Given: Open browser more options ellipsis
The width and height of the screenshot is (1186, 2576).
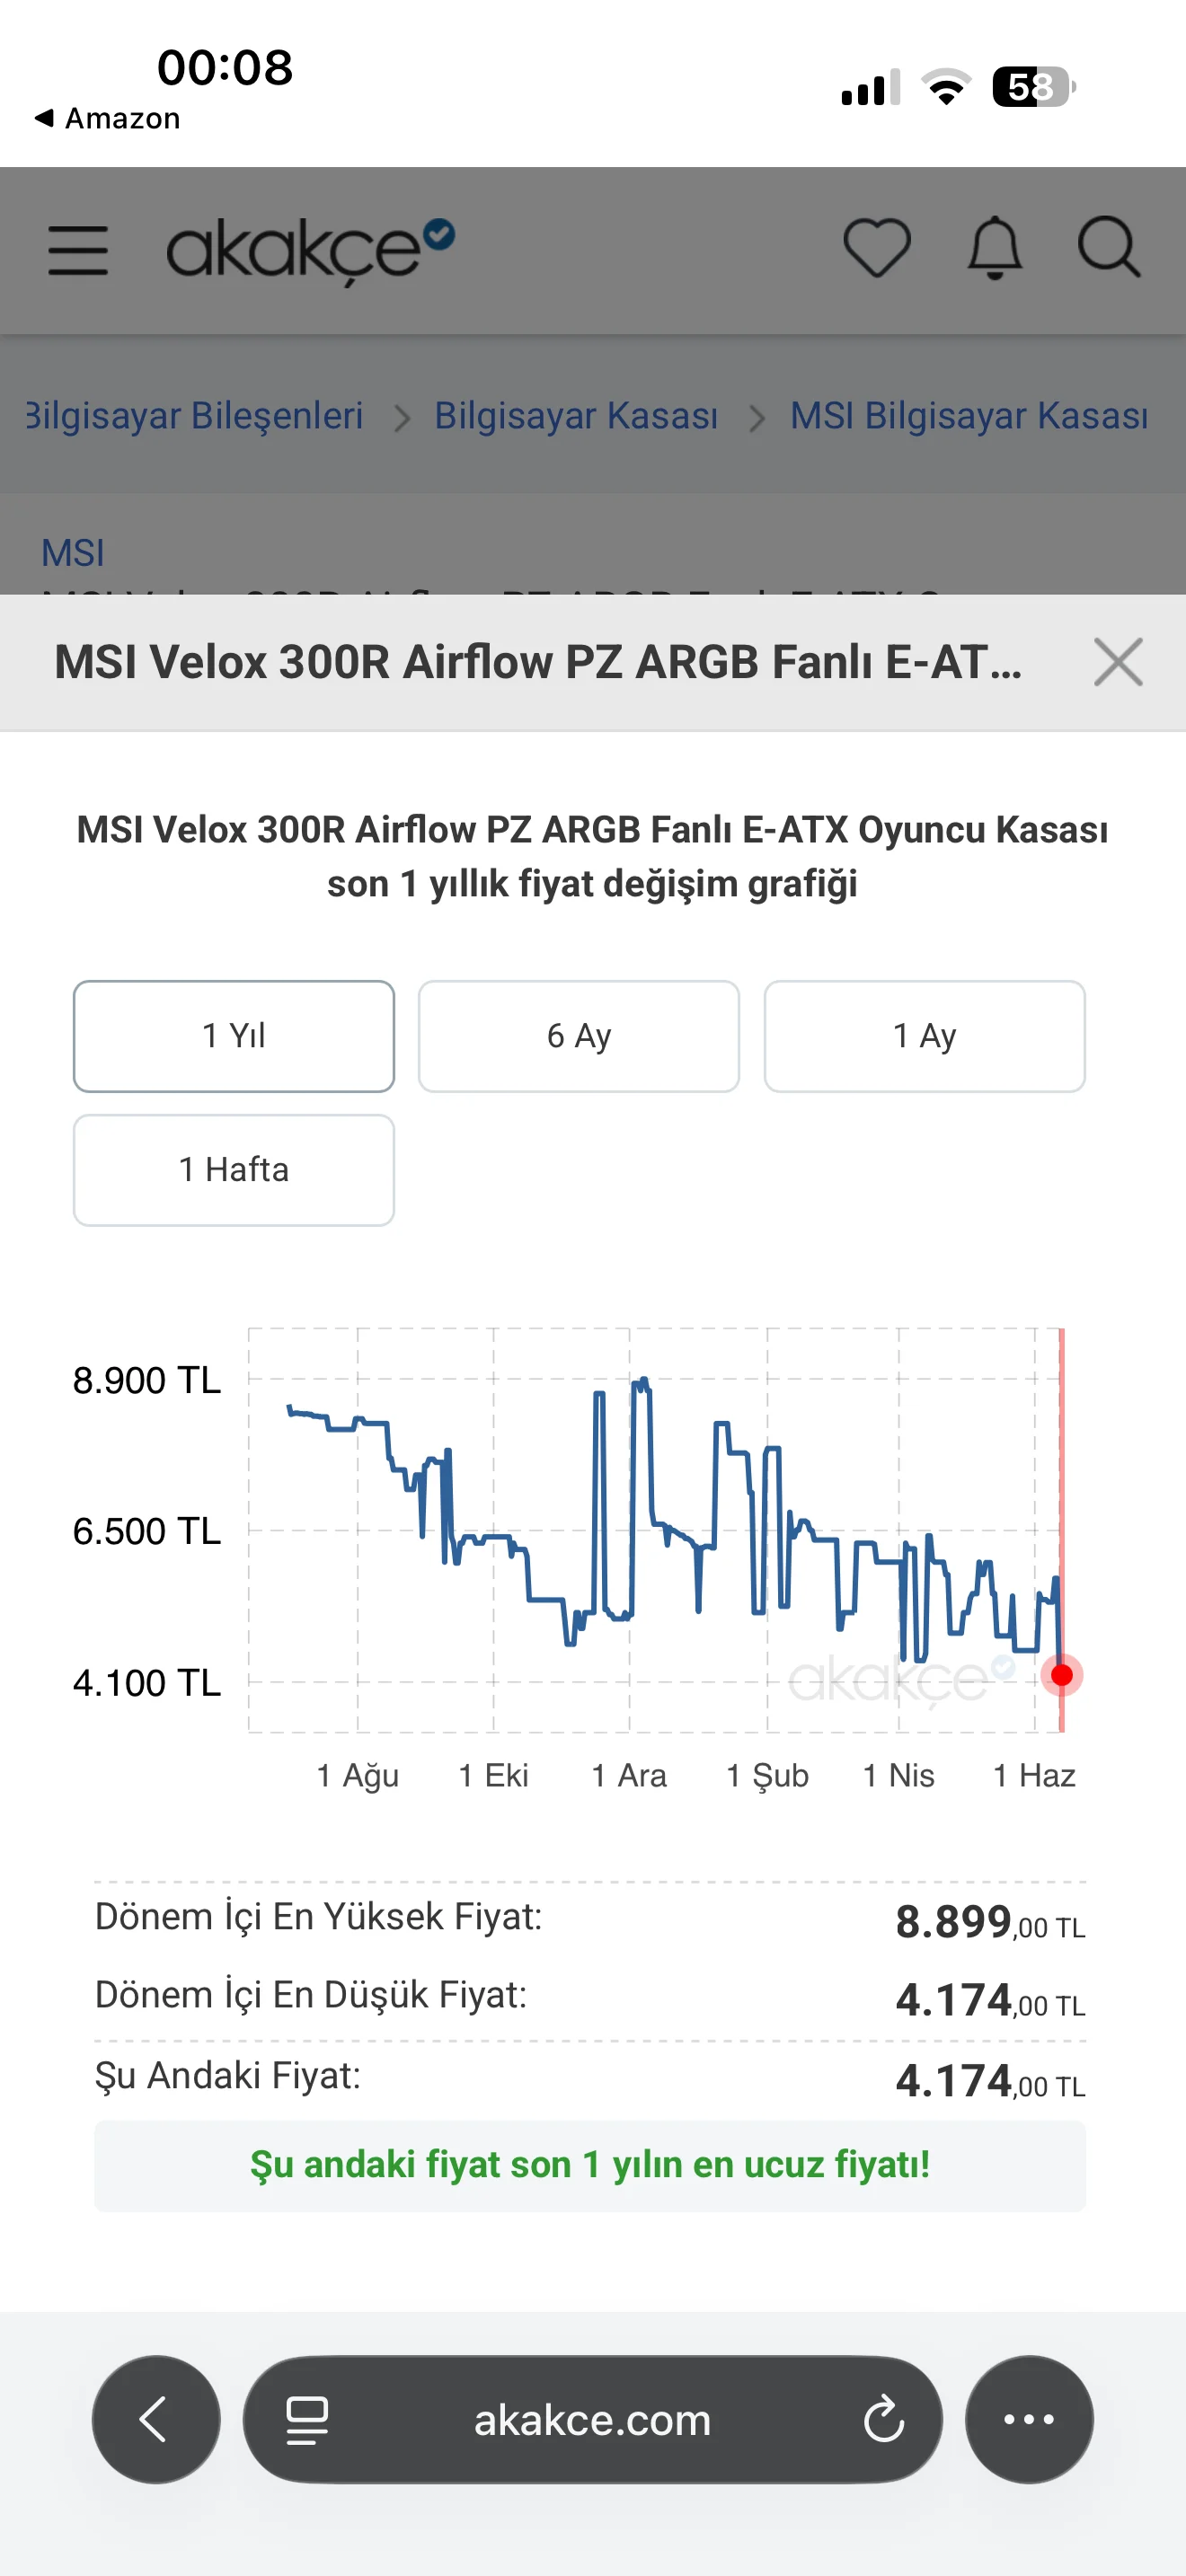Looking at the screenshot, I should click(1029, 2418).
